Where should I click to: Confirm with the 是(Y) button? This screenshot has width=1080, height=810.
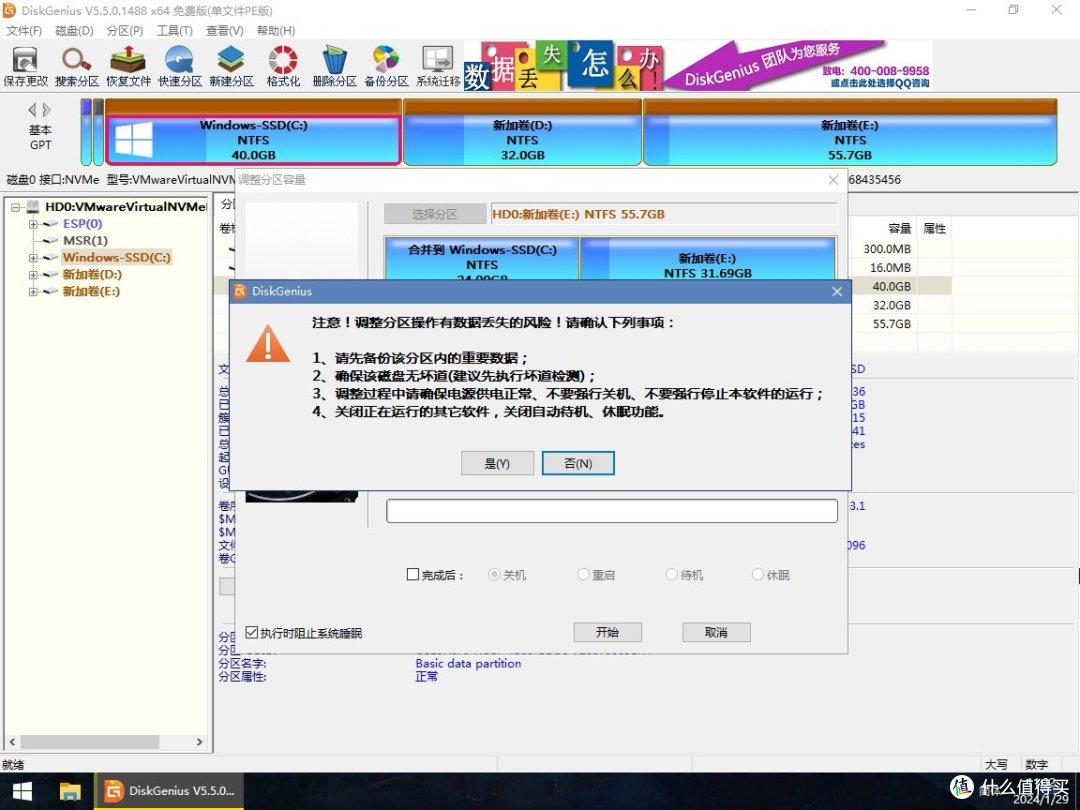click(497, 464)
